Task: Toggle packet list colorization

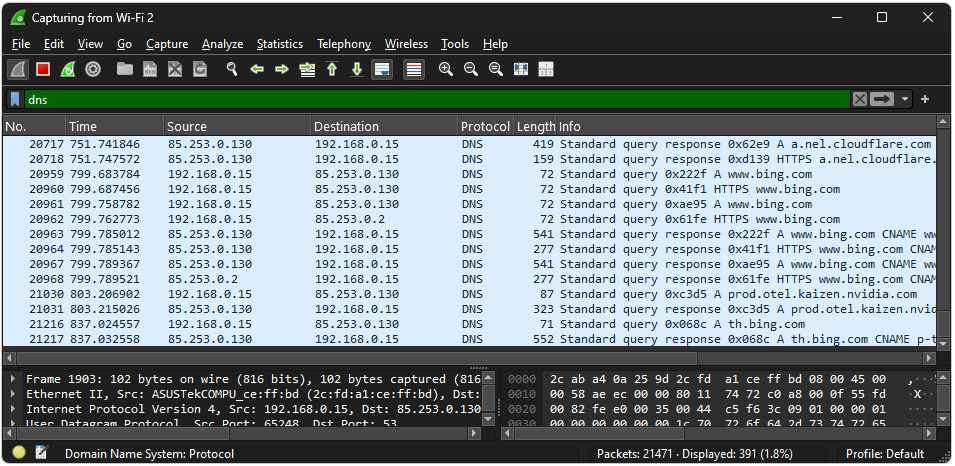Action: (x=414, y=69)
